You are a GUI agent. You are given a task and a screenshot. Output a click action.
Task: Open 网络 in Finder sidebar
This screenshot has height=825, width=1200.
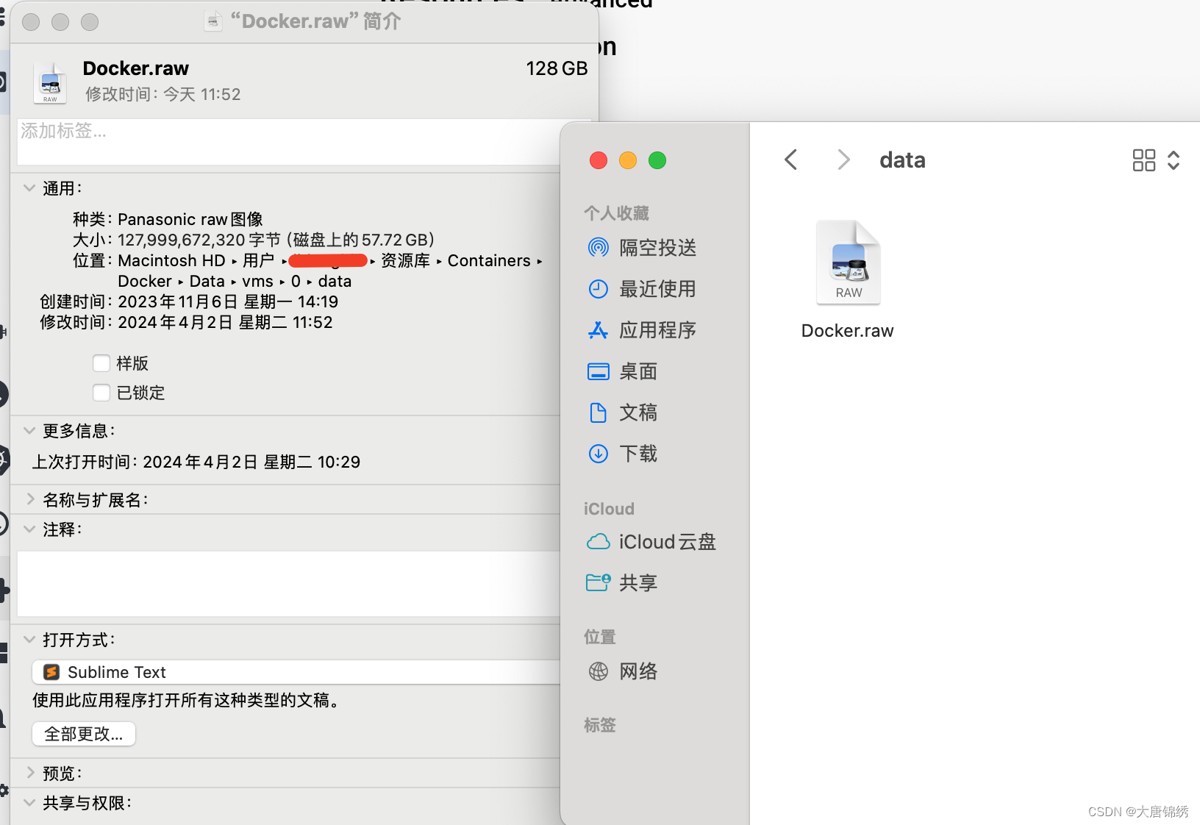pyautogui.click(x=638, y=672)
